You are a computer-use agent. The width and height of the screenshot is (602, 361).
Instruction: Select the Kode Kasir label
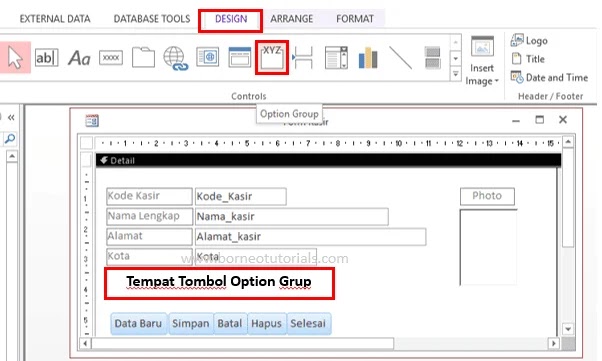pyautogui.click(x=149, y=196)
